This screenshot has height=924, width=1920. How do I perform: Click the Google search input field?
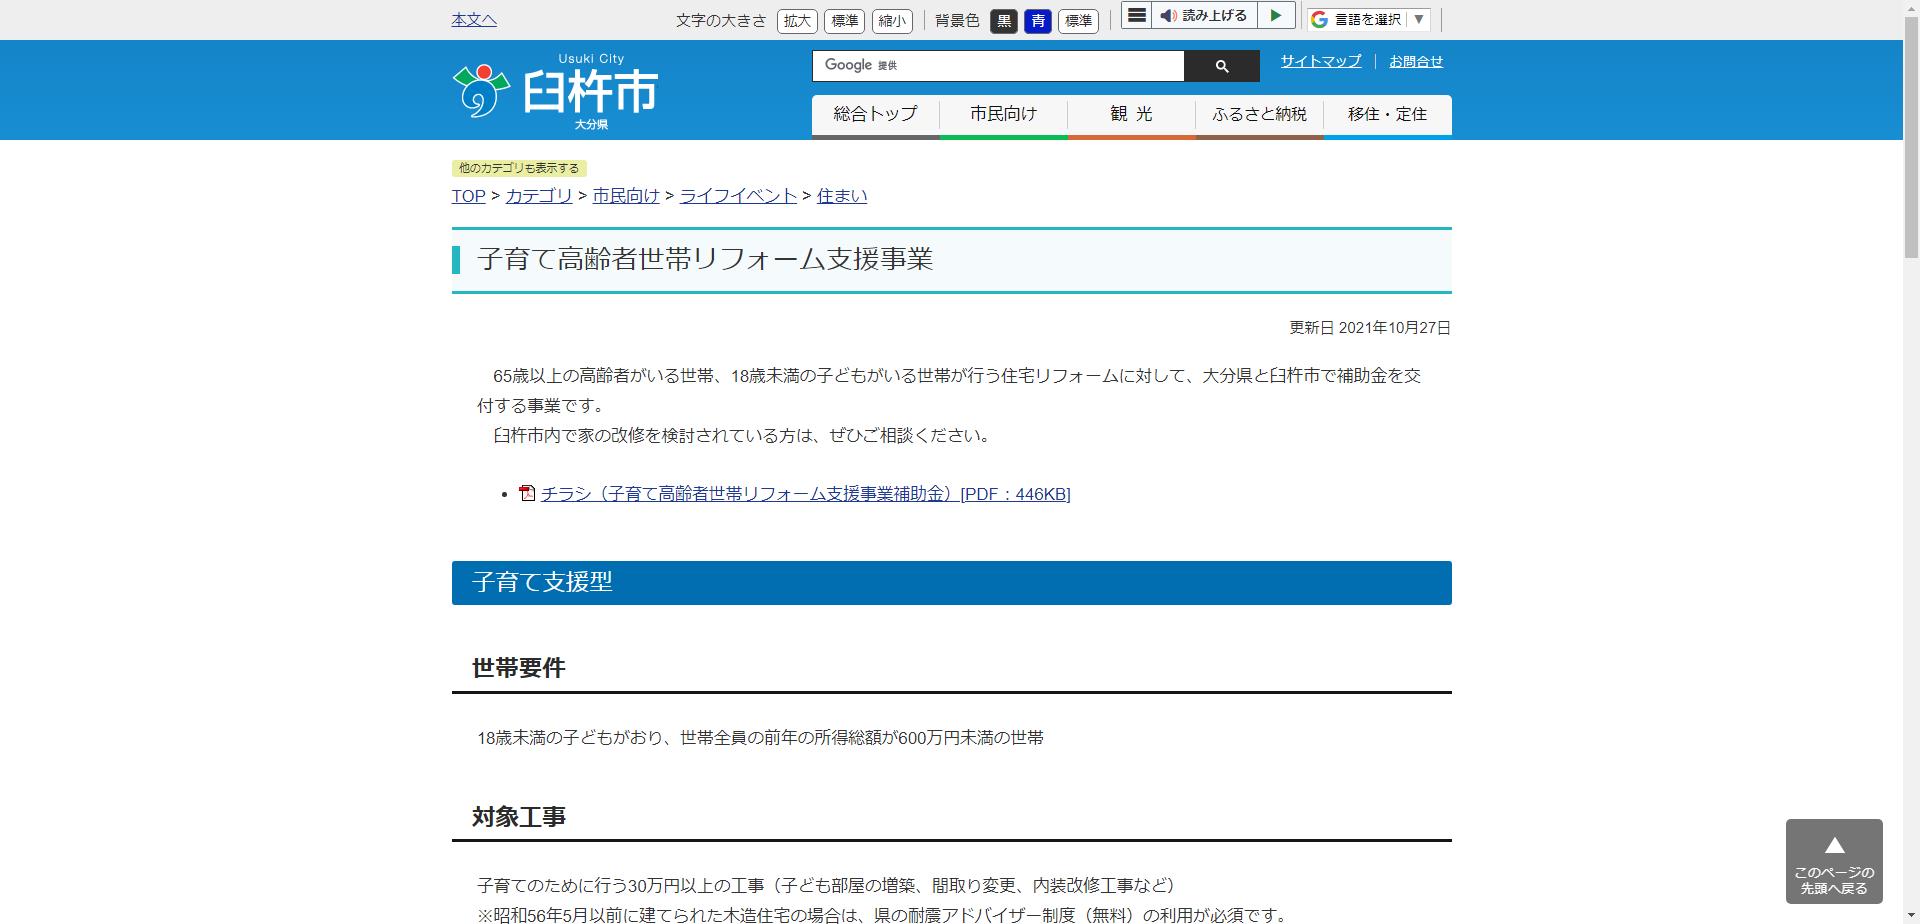pos(998,66)
